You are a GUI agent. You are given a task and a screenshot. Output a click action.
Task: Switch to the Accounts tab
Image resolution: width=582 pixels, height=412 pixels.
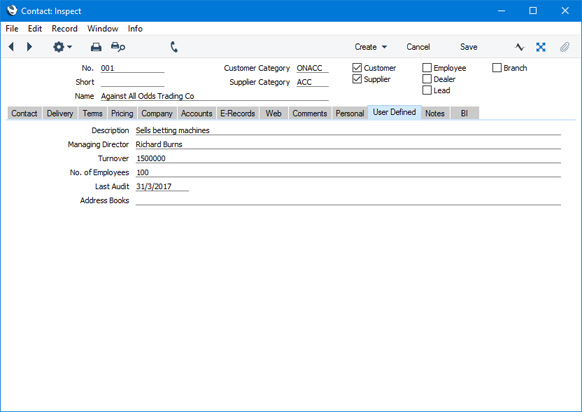[196, 113]
